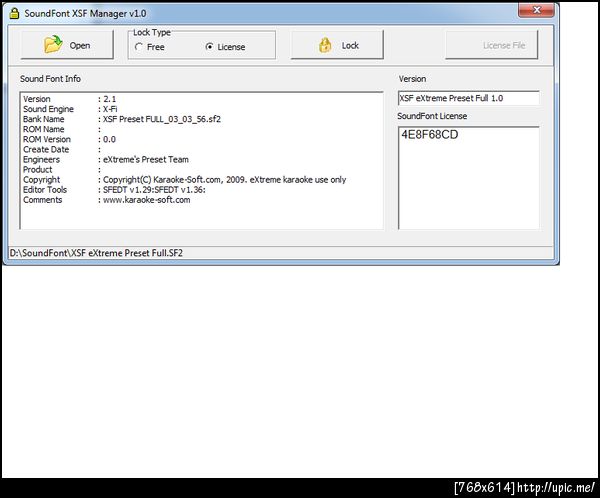Click the Sound Font Info heading
The image size is (600, 498).
click(50, 79)
